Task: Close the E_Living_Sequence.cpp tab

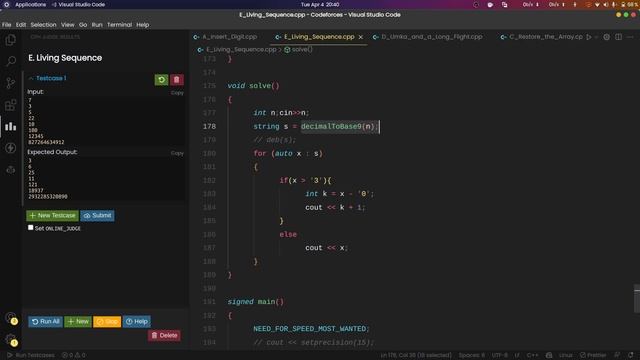Action: (x=361, y=37)
